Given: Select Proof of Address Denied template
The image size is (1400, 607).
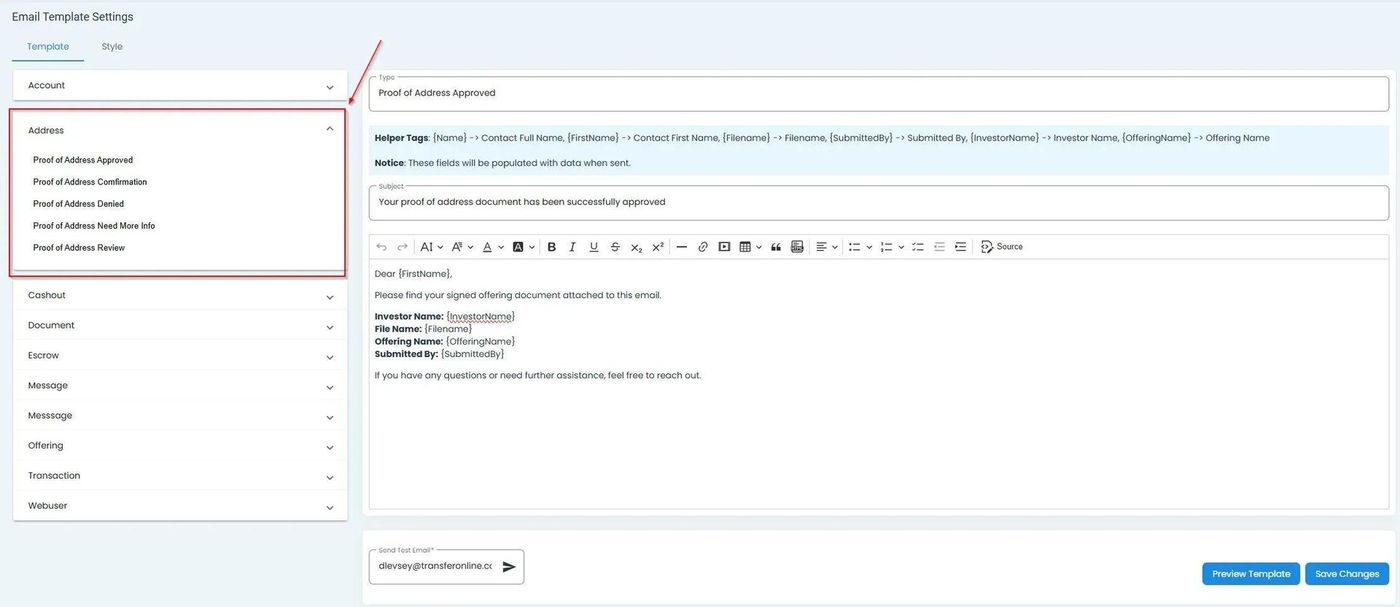Looking at the screenshot, I should click(x=79, y=204).
